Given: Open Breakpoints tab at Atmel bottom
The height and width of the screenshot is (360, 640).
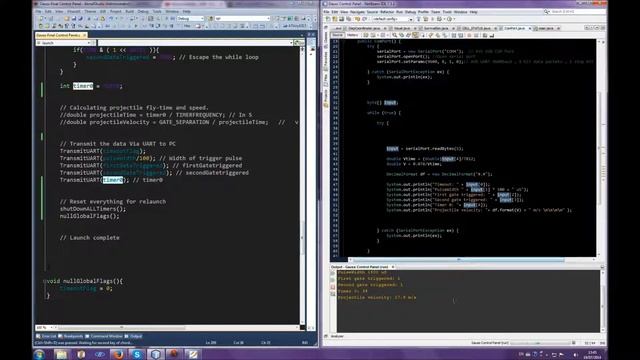Looking at the screenshot, I should 71,336.
